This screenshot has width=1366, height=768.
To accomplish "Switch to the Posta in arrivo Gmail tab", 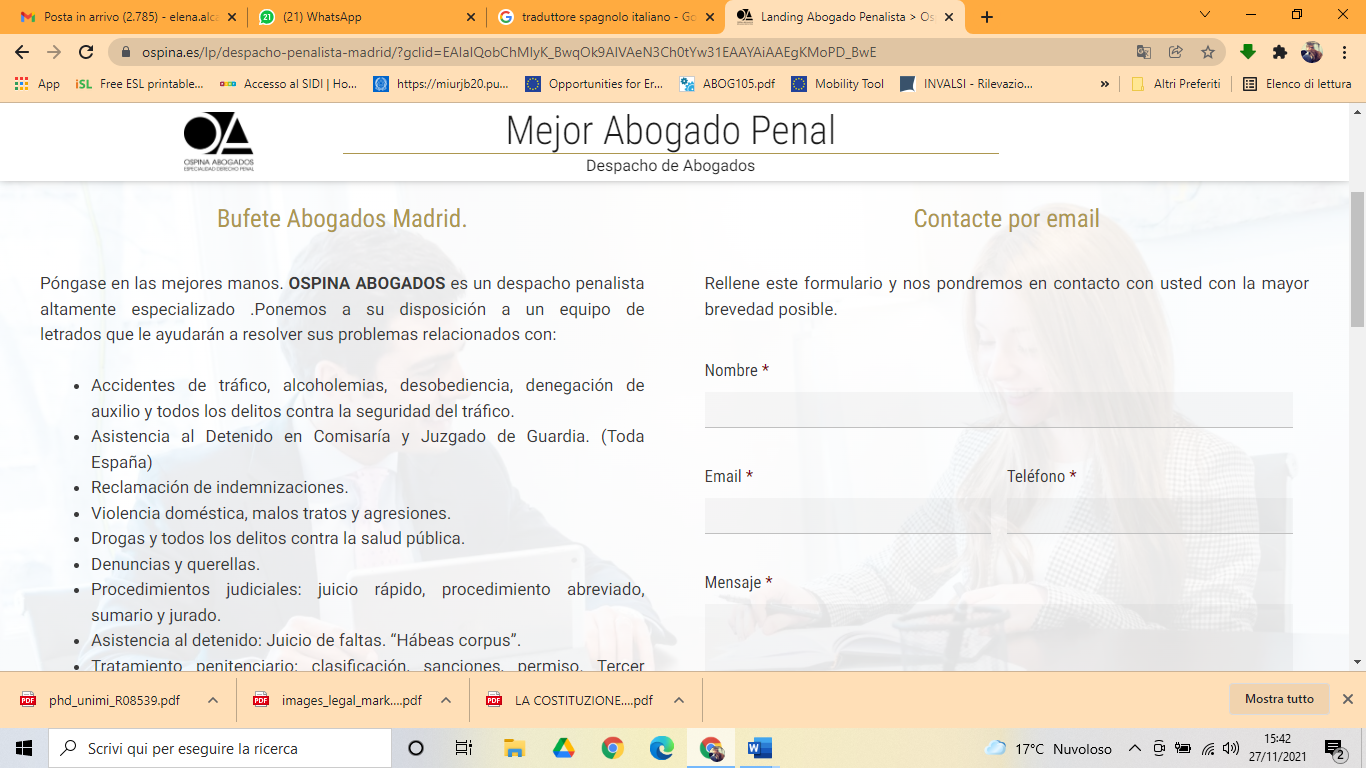I will tap(127, 17).
